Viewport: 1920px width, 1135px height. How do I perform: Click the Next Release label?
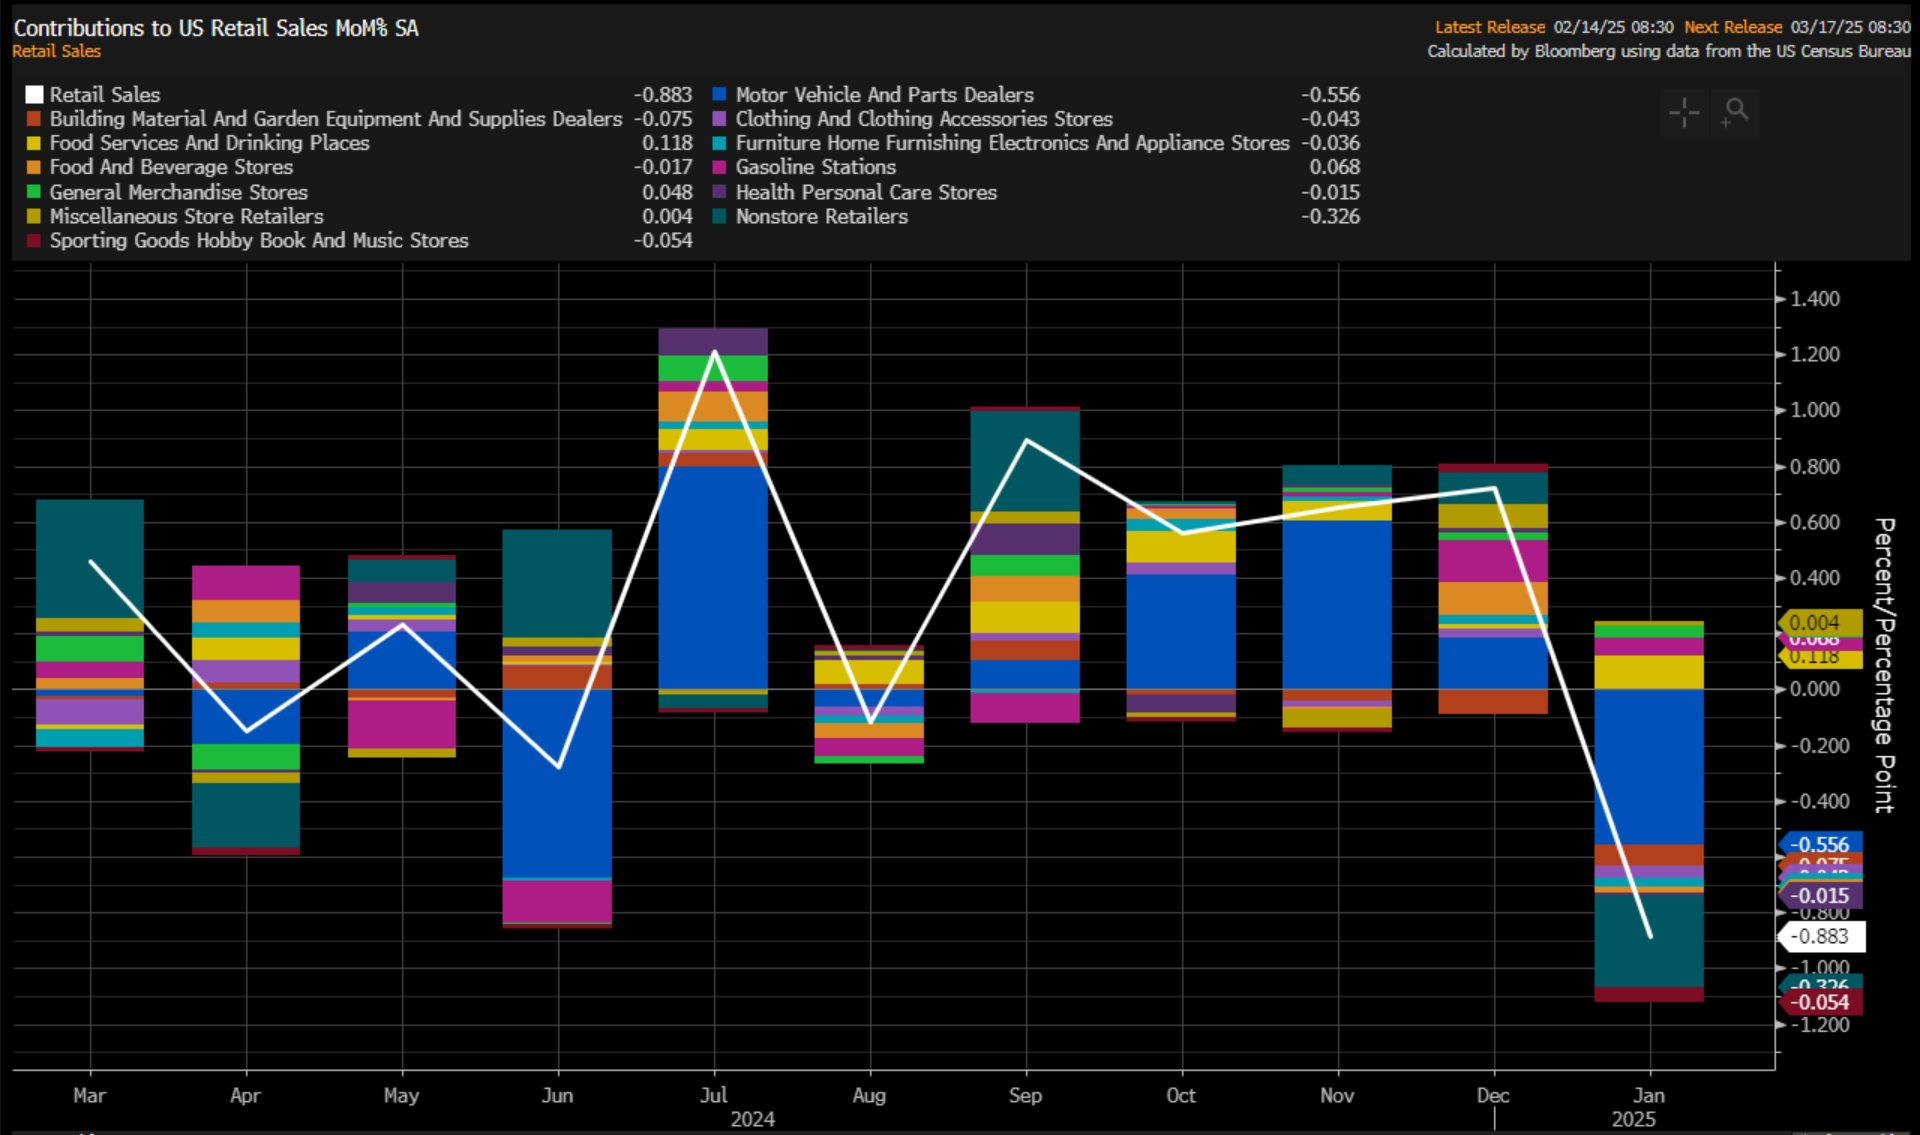1732,27
